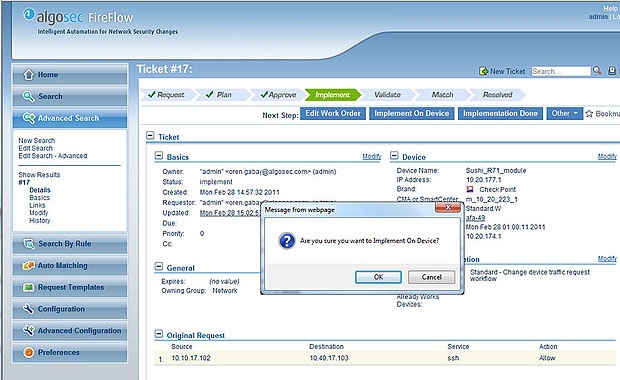Click the Home house icon in sidebar
Viewport: 620px width, 380px height.
pyautogui.click(x=28, y=74)
